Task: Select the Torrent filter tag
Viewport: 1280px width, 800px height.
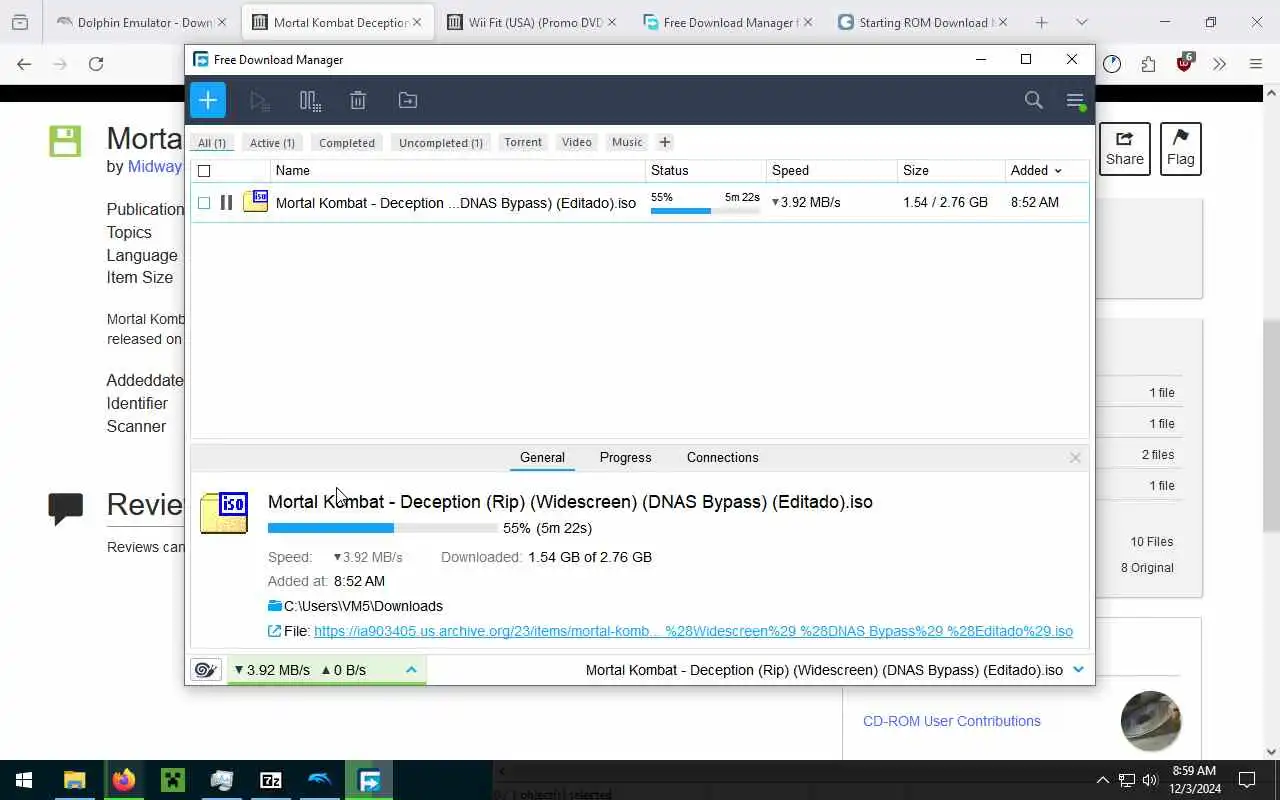Action: click(523, 142)
